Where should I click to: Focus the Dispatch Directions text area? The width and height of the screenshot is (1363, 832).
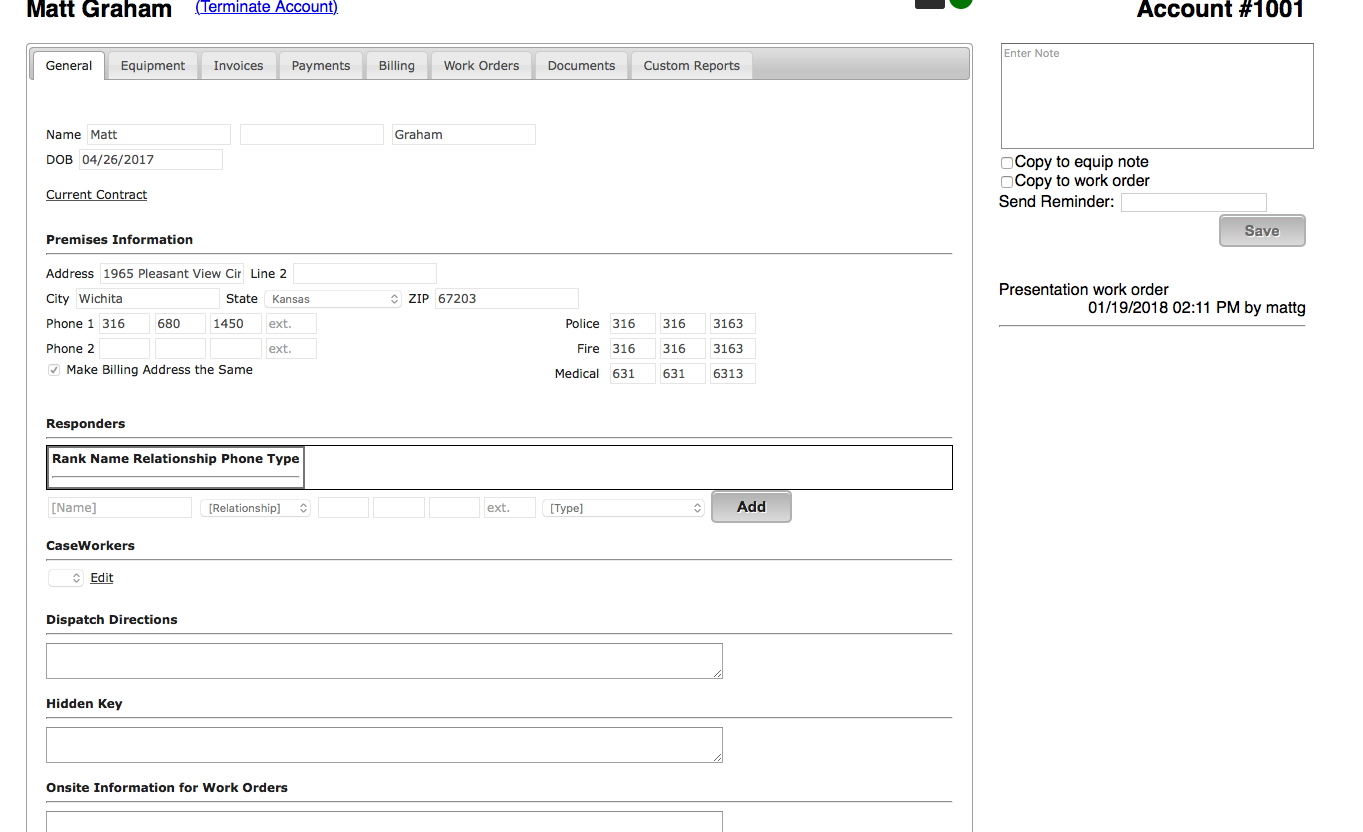pos(384,661)
